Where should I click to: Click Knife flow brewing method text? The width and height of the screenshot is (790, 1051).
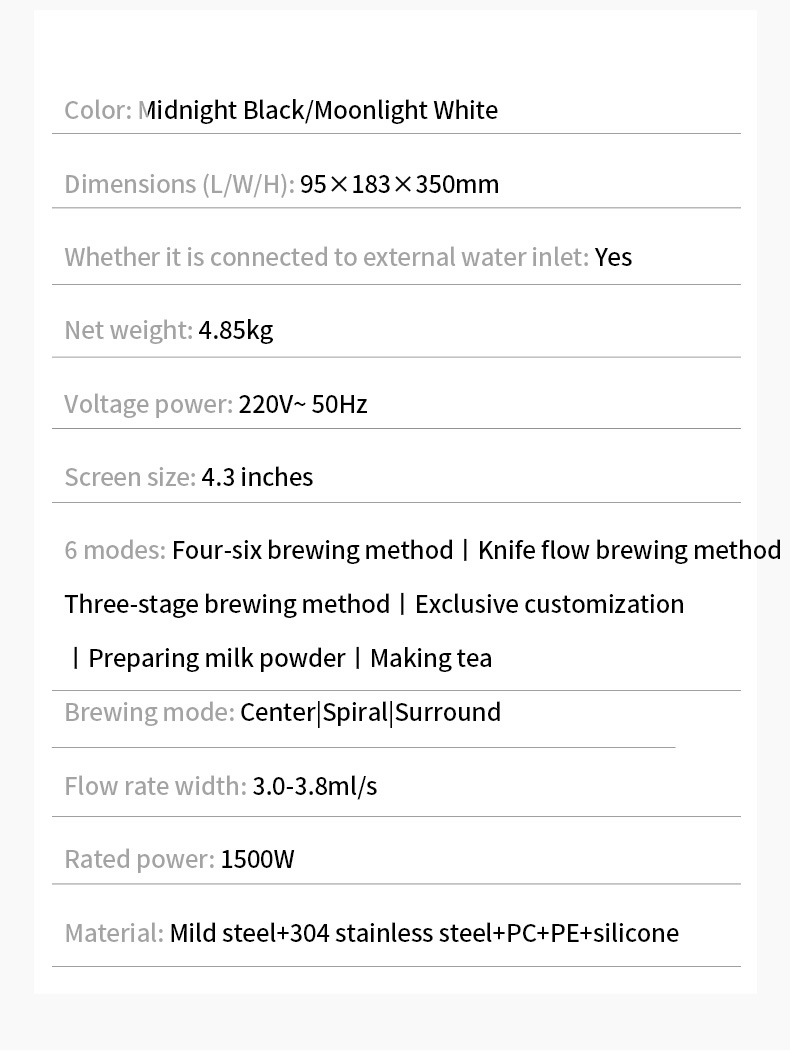point(629,550)
